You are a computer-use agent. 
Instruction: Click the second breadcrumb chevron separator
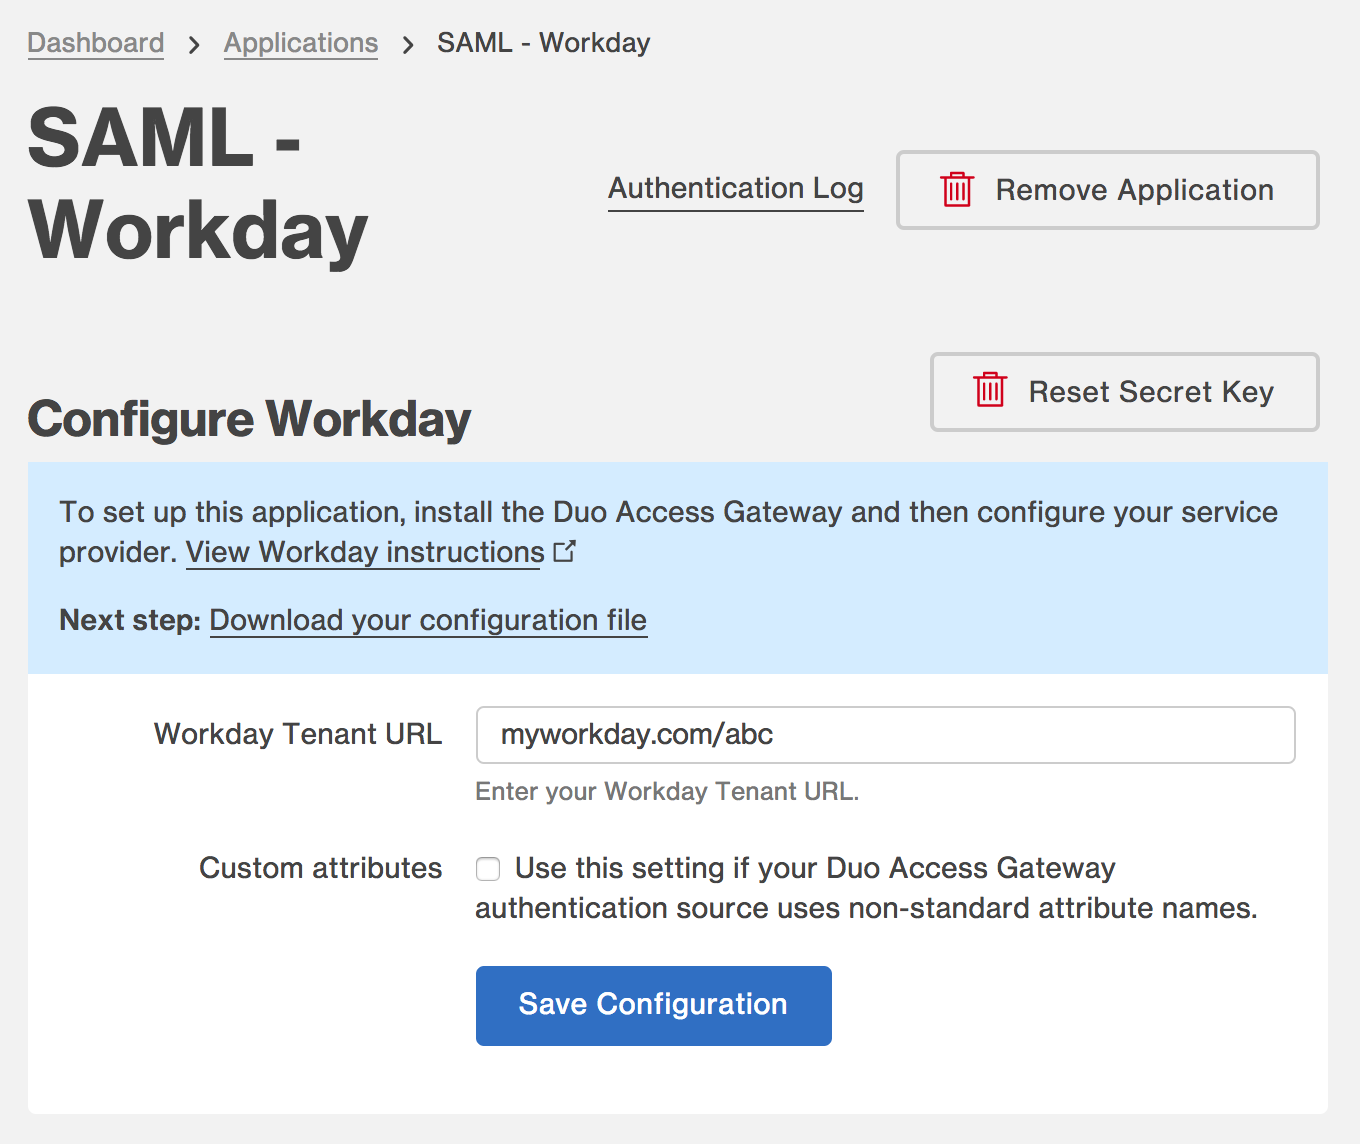[x=408, y=42]
